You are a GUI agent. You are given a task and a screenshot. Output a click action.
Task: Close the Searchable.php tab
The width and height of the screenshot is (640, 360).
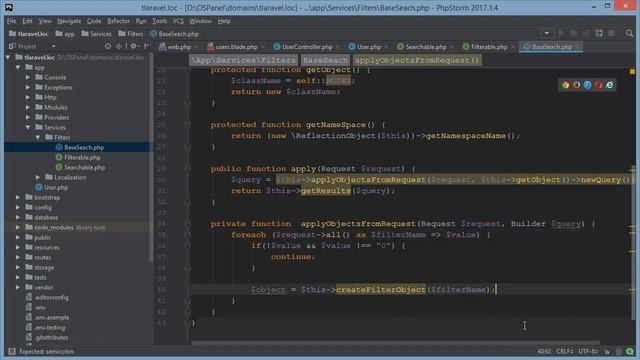pos(451,47)
